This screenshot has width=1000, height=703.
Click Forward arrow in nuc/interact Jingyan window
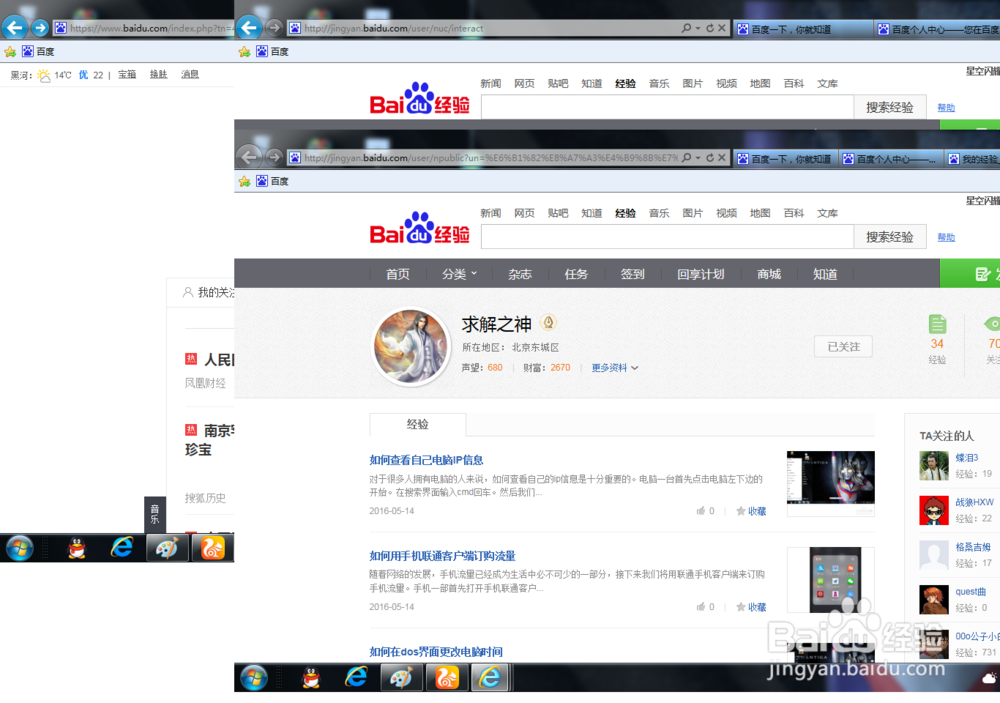[x=274, y=27]
